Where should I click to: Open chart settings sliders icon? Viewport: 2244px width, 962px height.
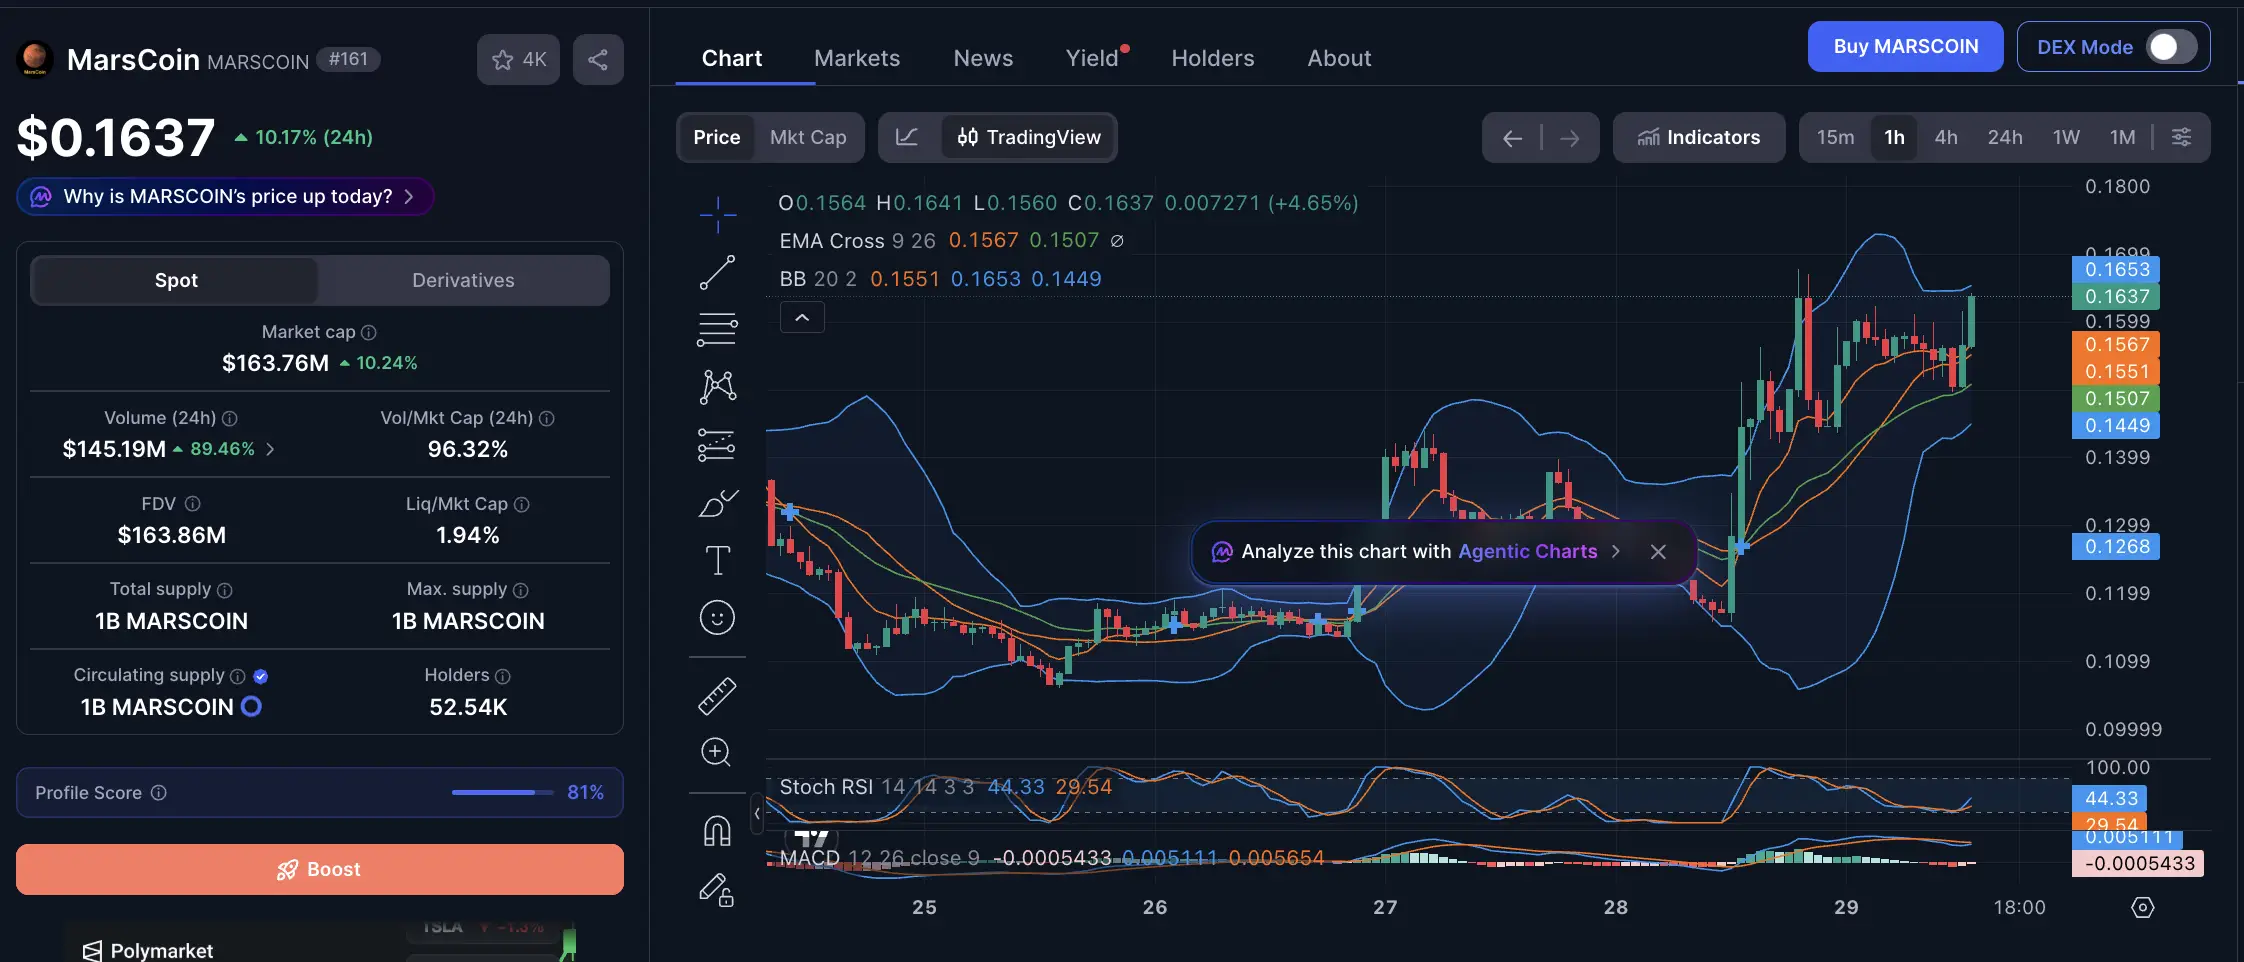[2182, 137]
